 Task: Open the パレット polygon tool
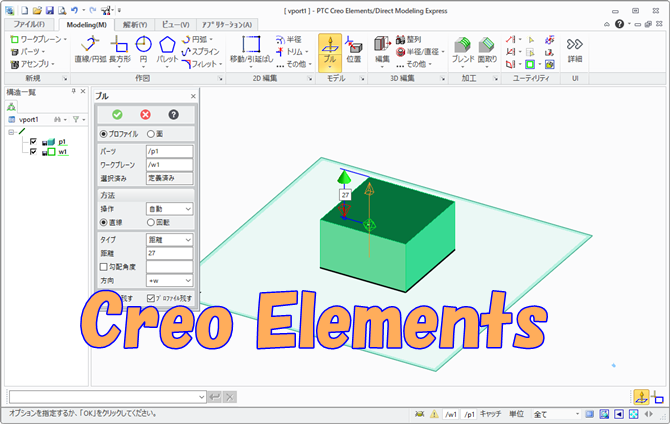(167, 50)
